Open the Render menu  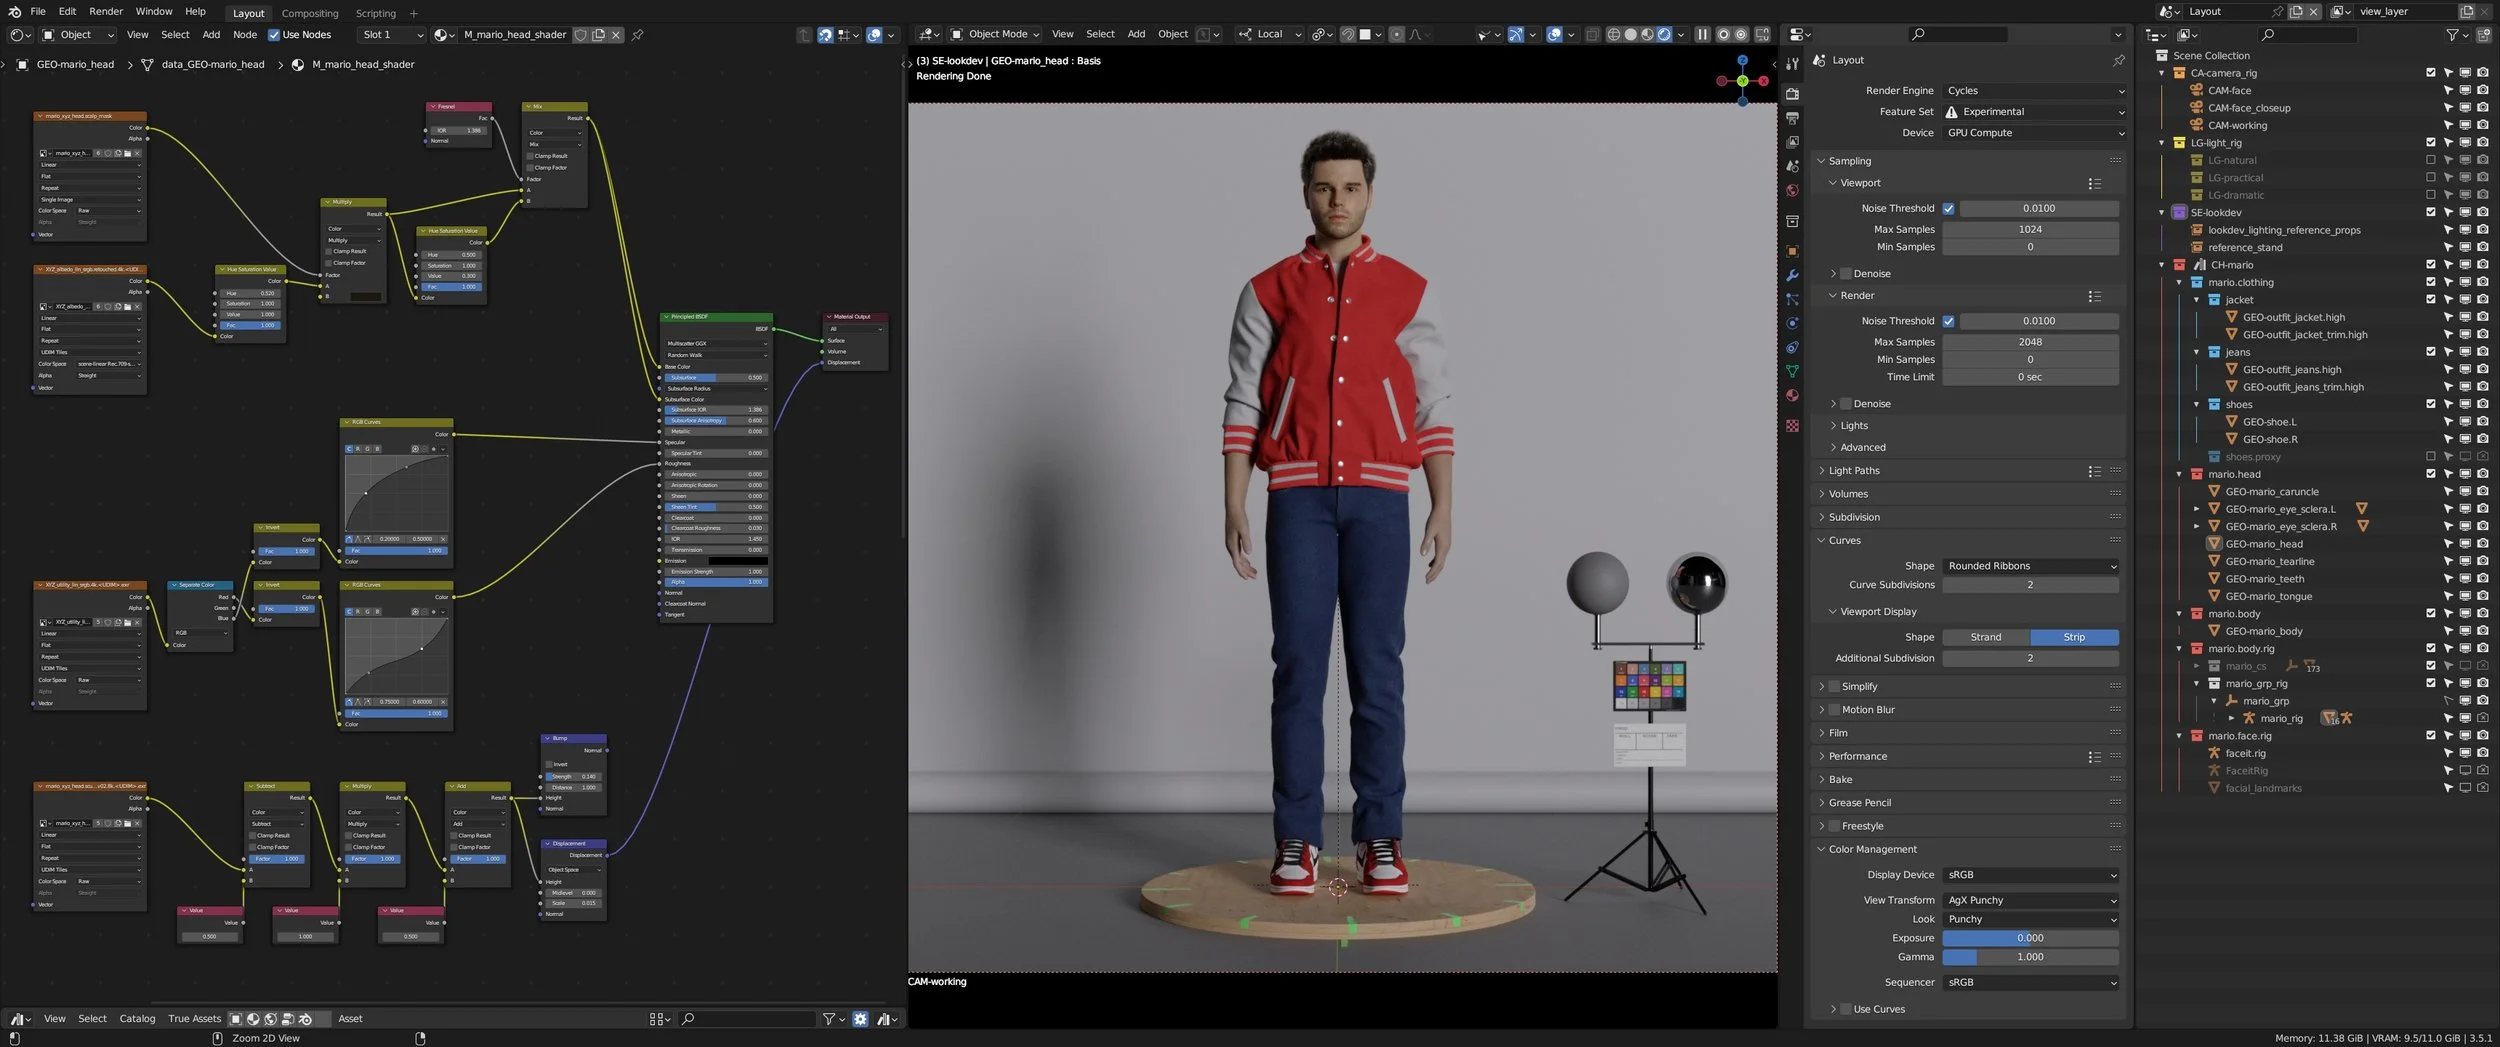[106, 12]
